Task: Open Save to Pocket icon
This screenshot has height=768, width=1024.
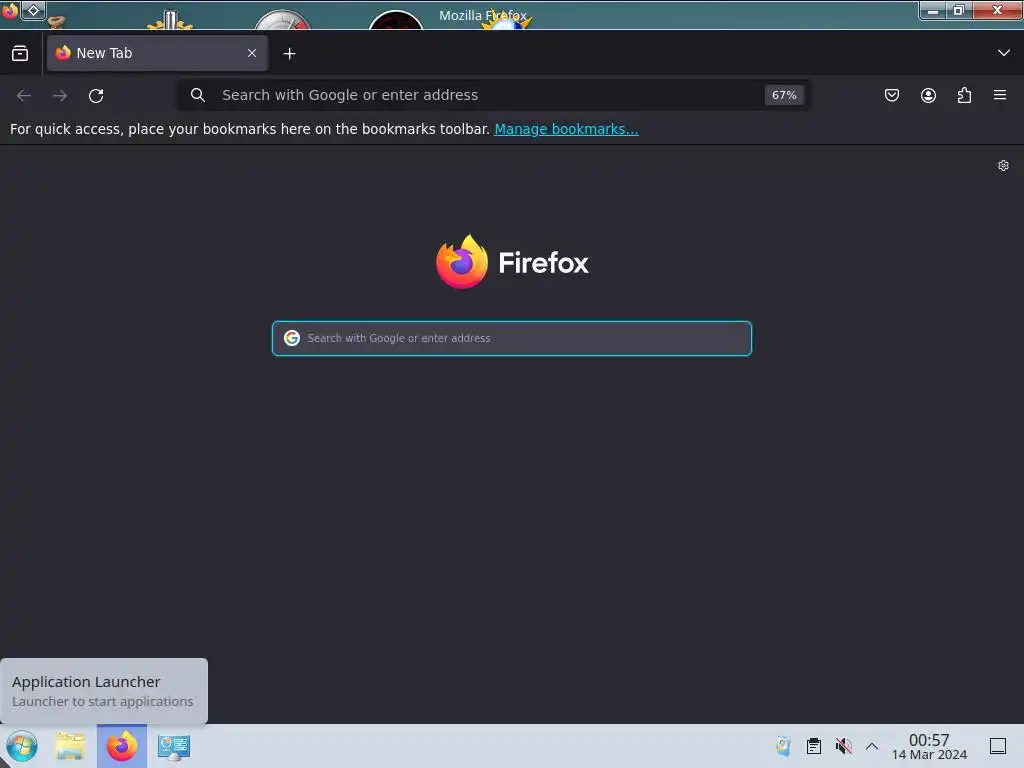Action: tap(892, 95)
